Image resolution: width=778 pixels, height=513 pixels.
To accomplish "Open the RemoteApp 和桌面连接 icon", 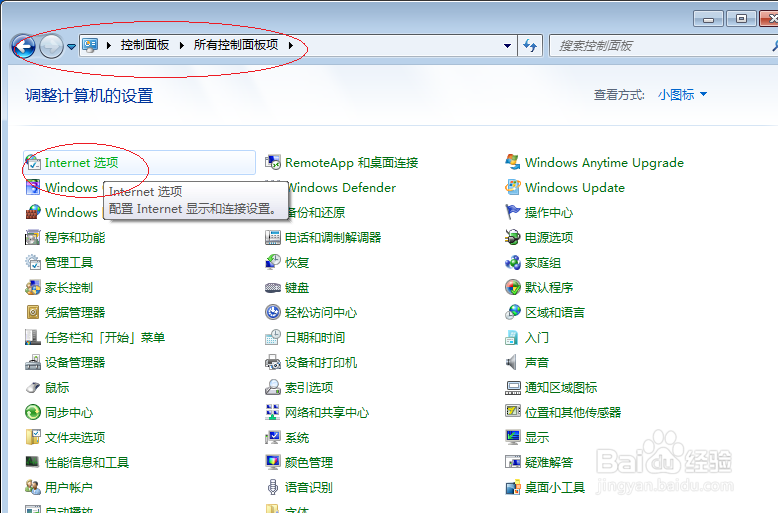I will (x=273, y=162).
